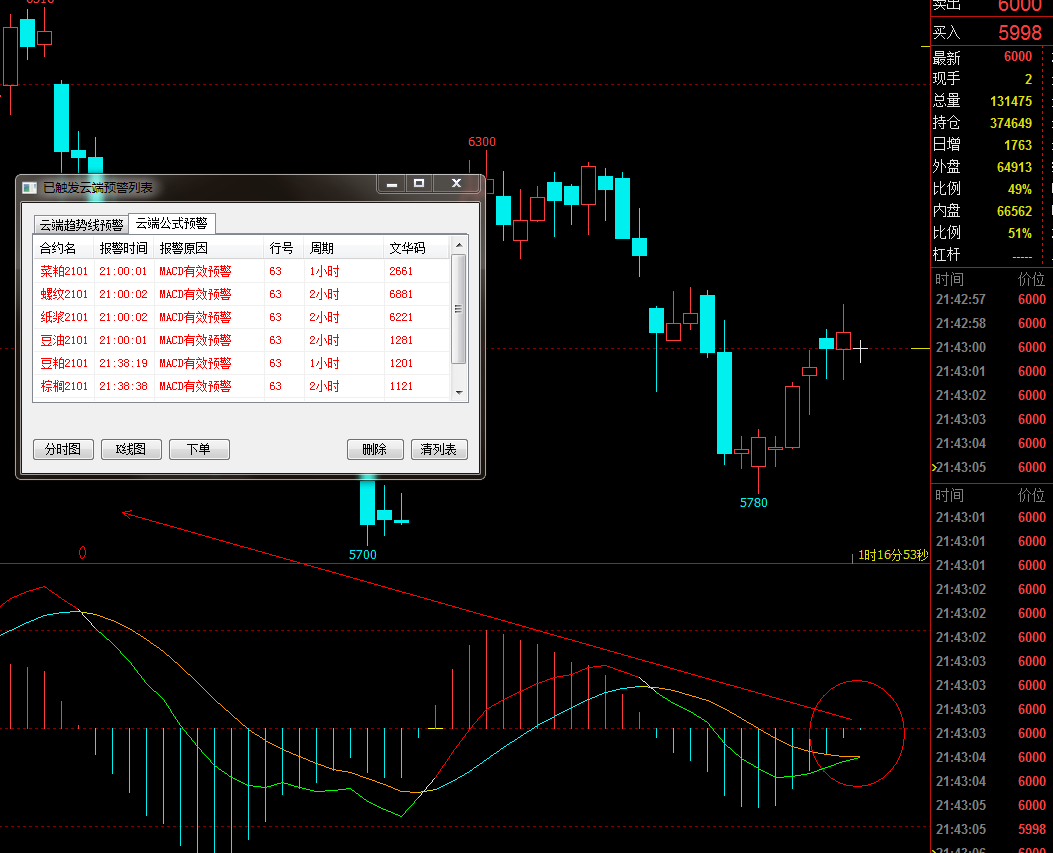Screen dimensions: 1053x853
Task: Click the alert list scrollbar thumb
Action: [459, 308]
